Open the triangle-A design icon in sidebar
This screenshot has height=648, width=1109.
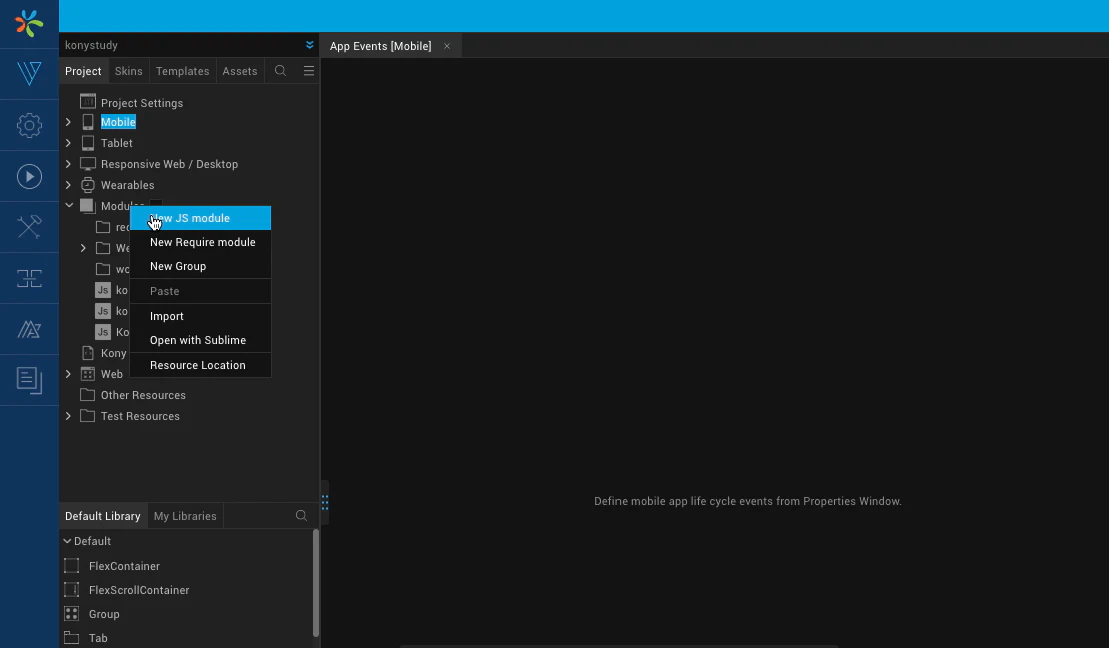[29, 329]
